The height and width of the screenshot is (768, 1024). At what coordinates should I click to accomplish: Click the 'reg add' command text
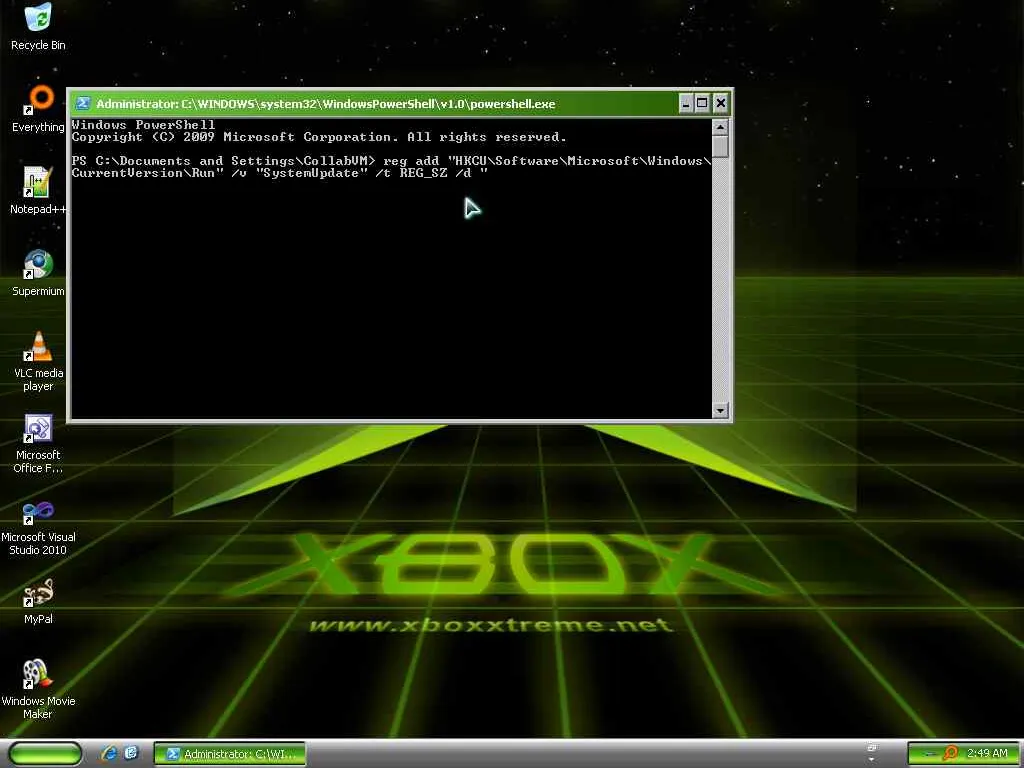pos(411,161)
